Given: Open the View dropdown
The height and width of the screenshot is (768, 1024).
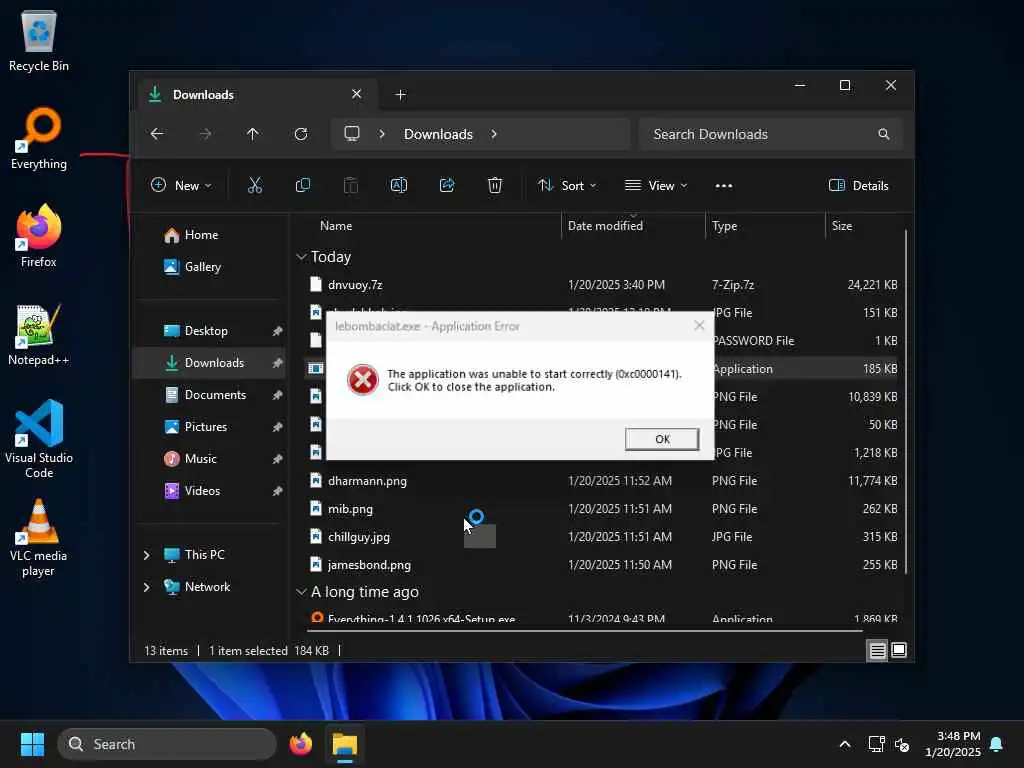Looking at the screenshot, I should (656, 185).
